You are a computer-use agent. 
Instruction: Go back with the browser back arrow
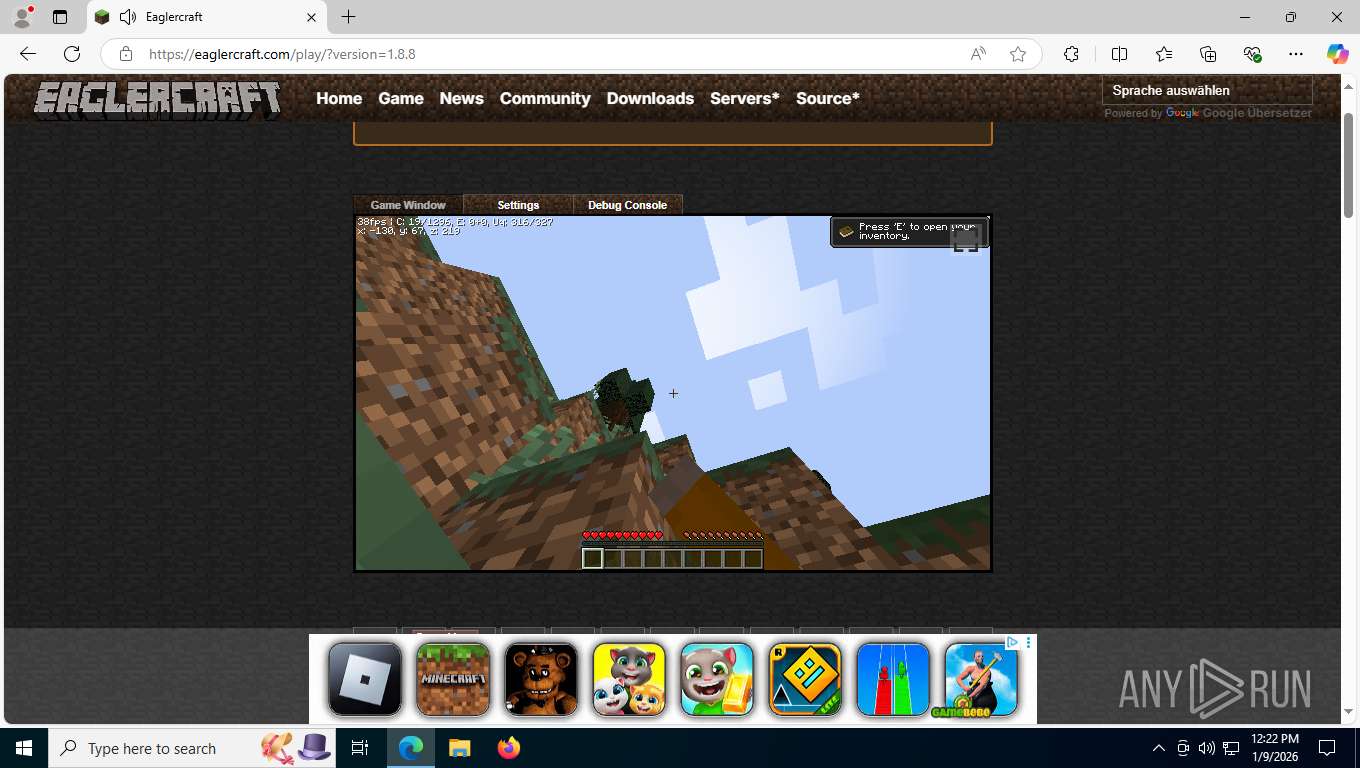28,54
